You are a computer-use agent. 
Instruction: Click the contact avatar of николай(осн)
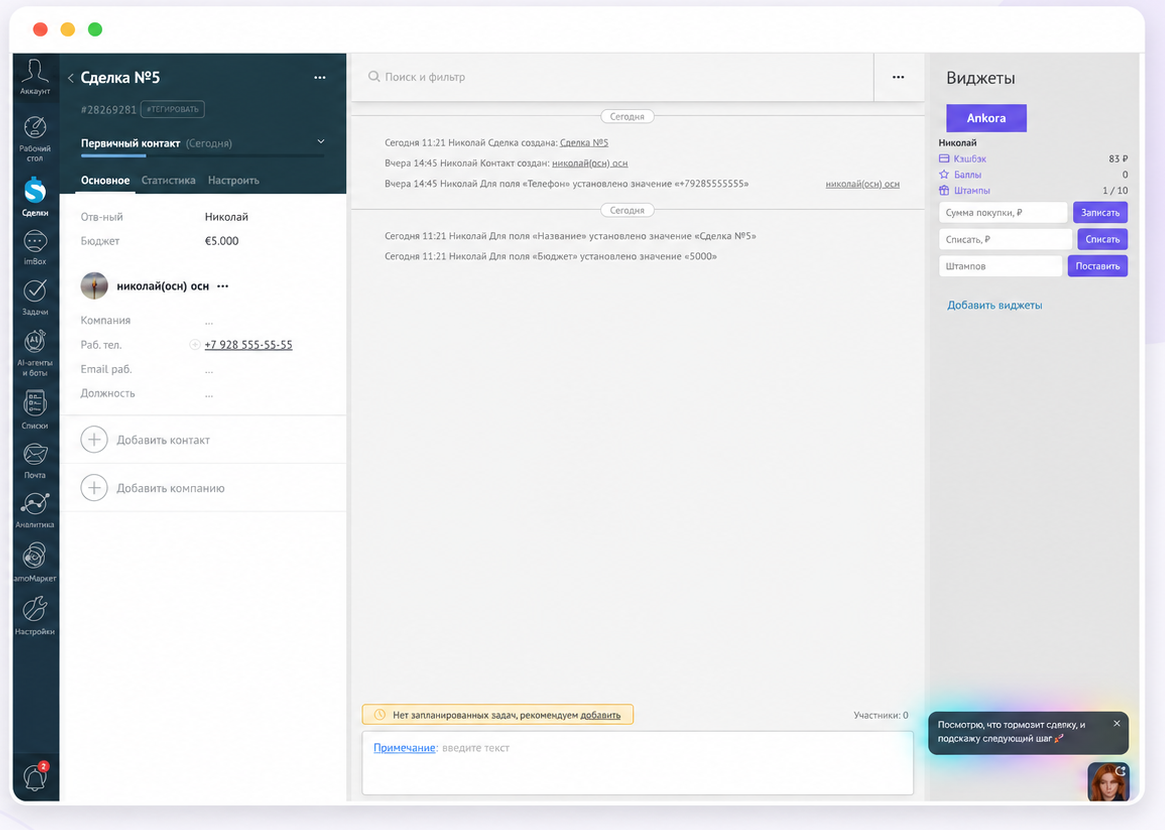[x=94, y=285]
